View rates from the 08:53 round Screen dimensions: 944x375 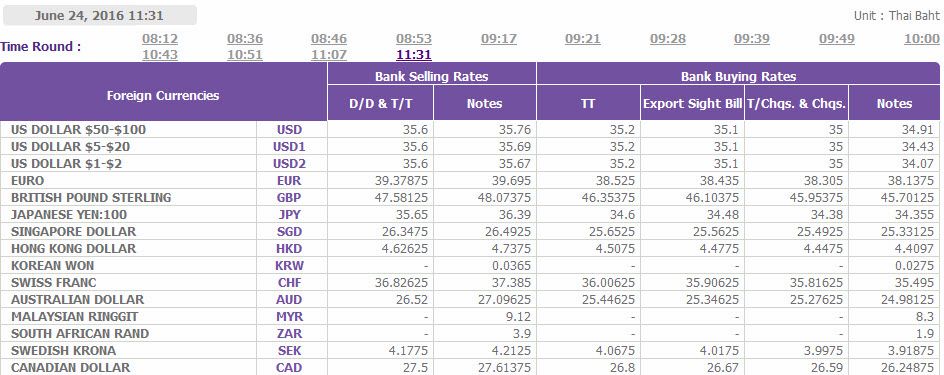point(414,39)
